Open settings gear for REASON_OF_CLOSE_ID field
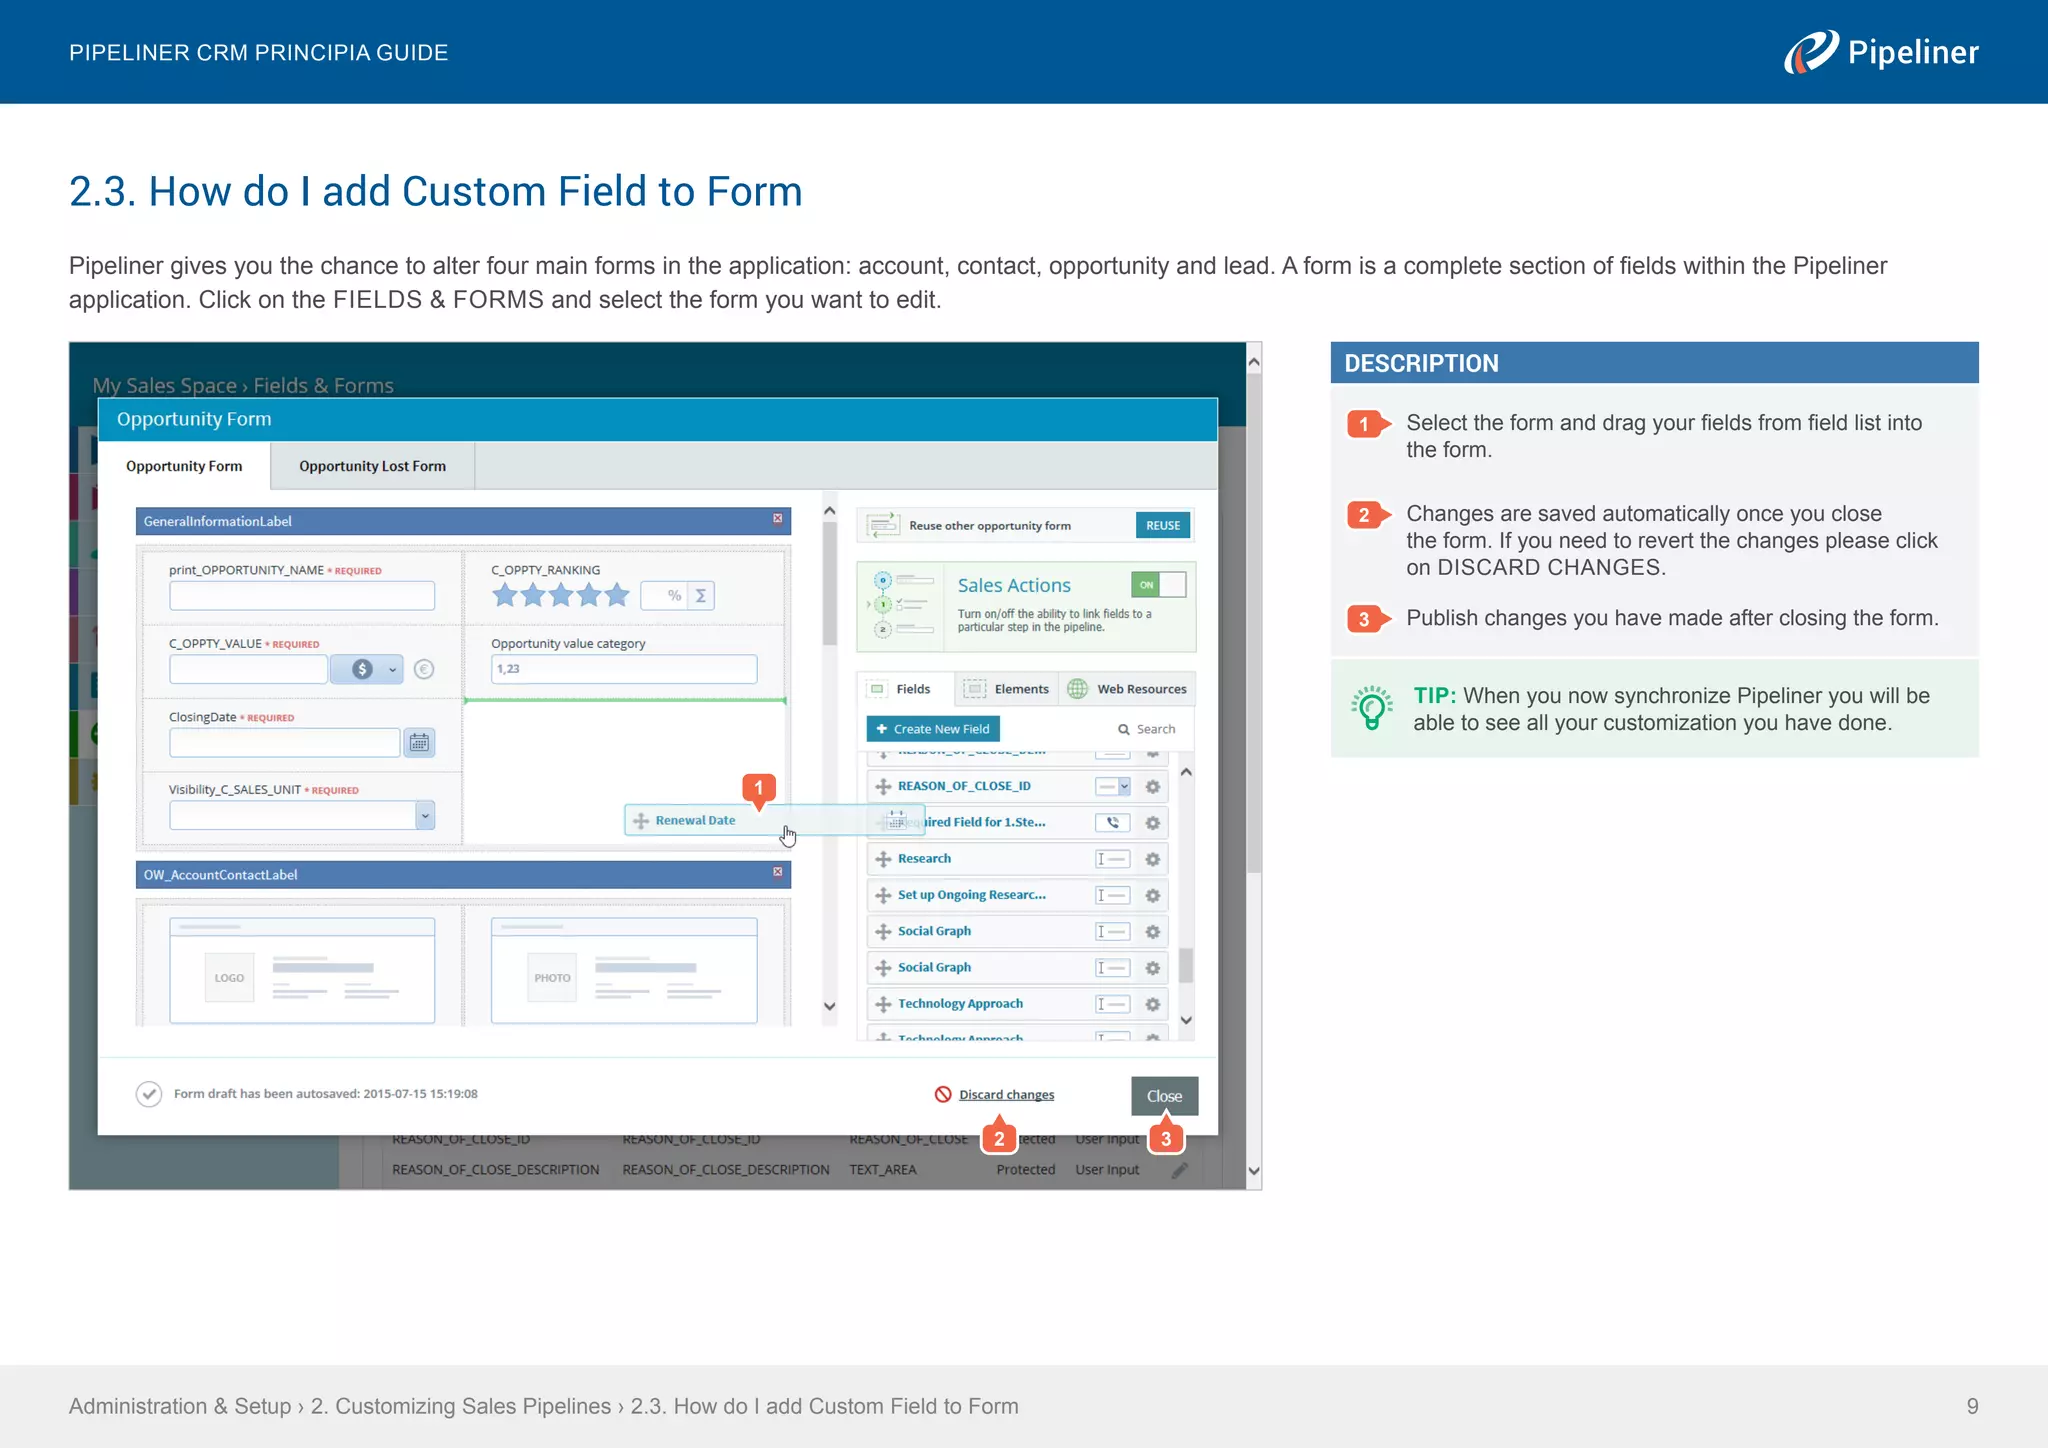The height and width of the screenshot is (1448, 2048). coord(1152,787)
